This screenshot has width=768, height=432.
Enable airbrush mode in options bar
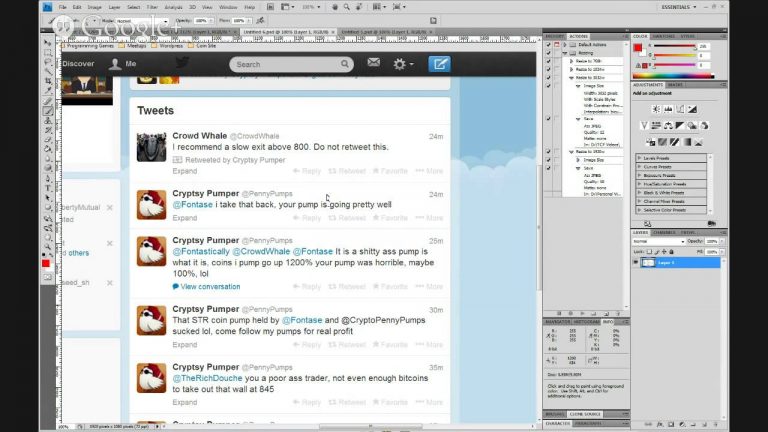point(260,21)
